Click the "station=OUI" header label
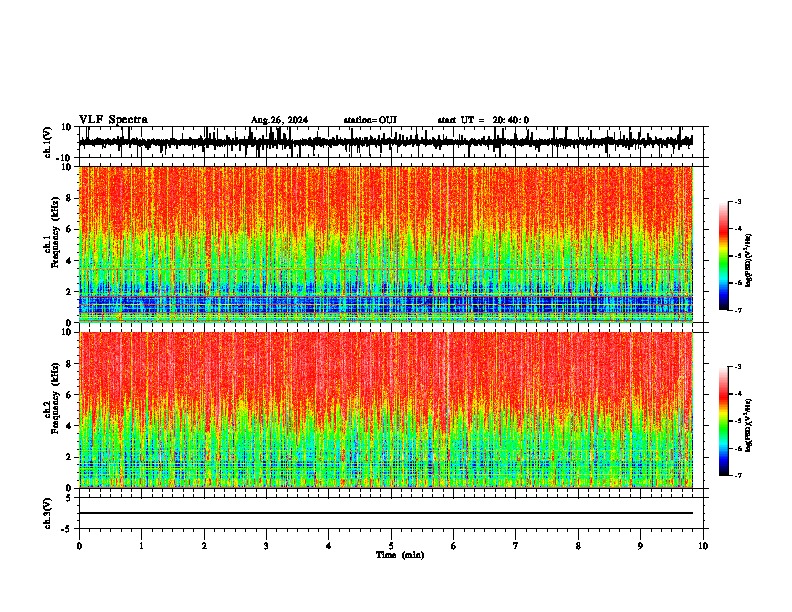792x612 pixels. pyautogui.click(x=370, y=120)
